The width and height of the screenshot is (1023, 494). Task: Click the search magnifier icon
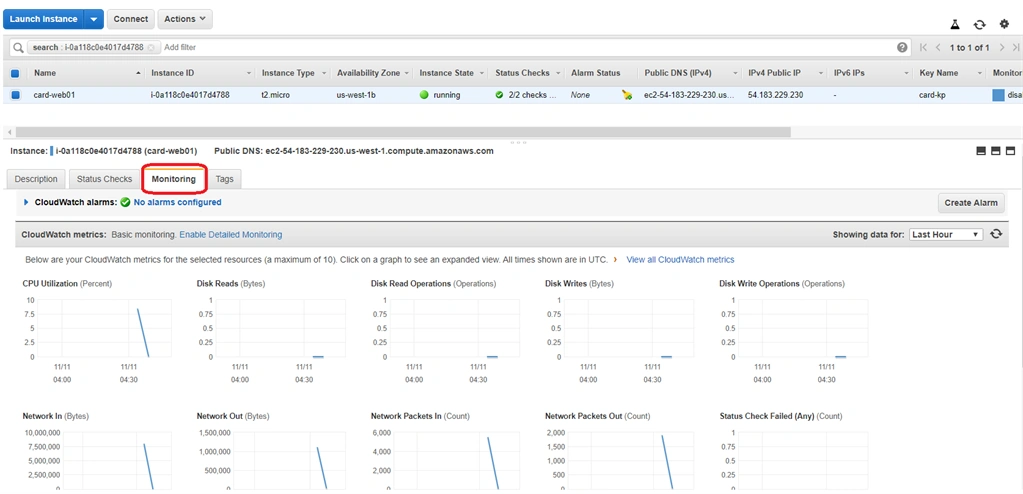[x=18, y=48]
